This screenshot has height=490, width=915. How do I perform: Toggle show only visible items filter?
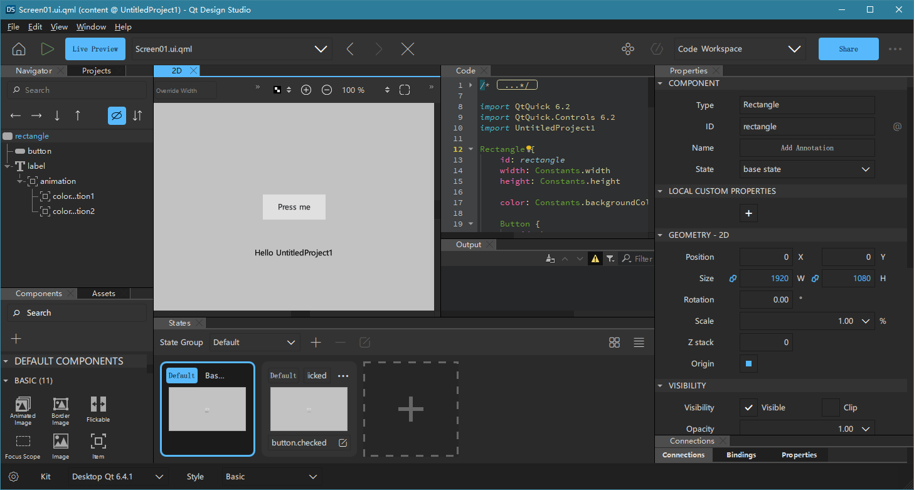coord(117,116)
